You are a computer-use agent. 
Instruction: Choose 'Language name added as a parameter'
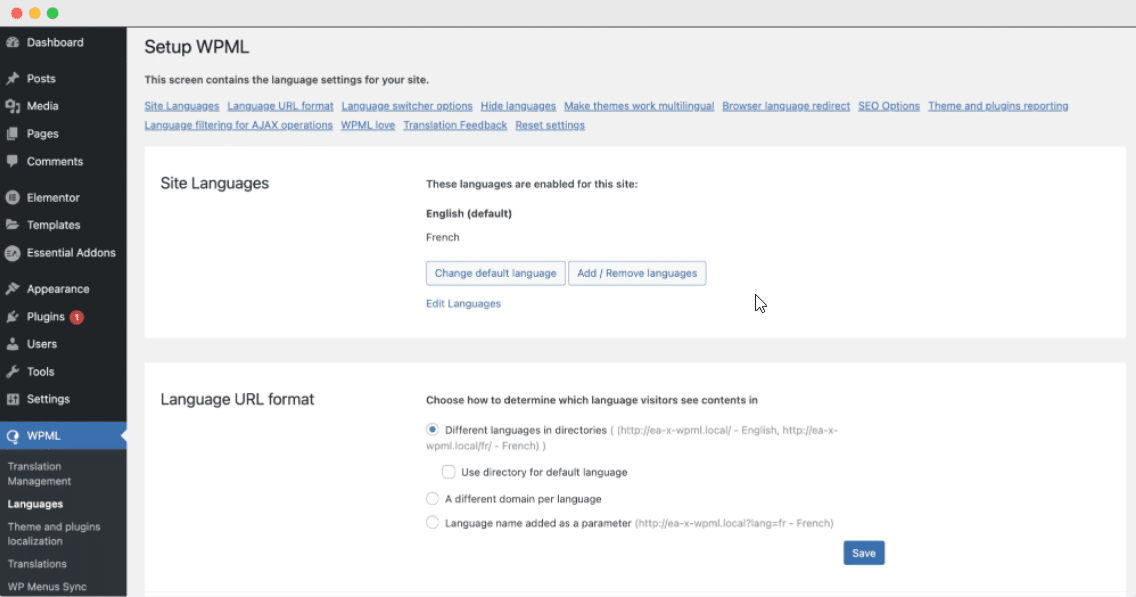pyautogui.click(x=432, y=522)
